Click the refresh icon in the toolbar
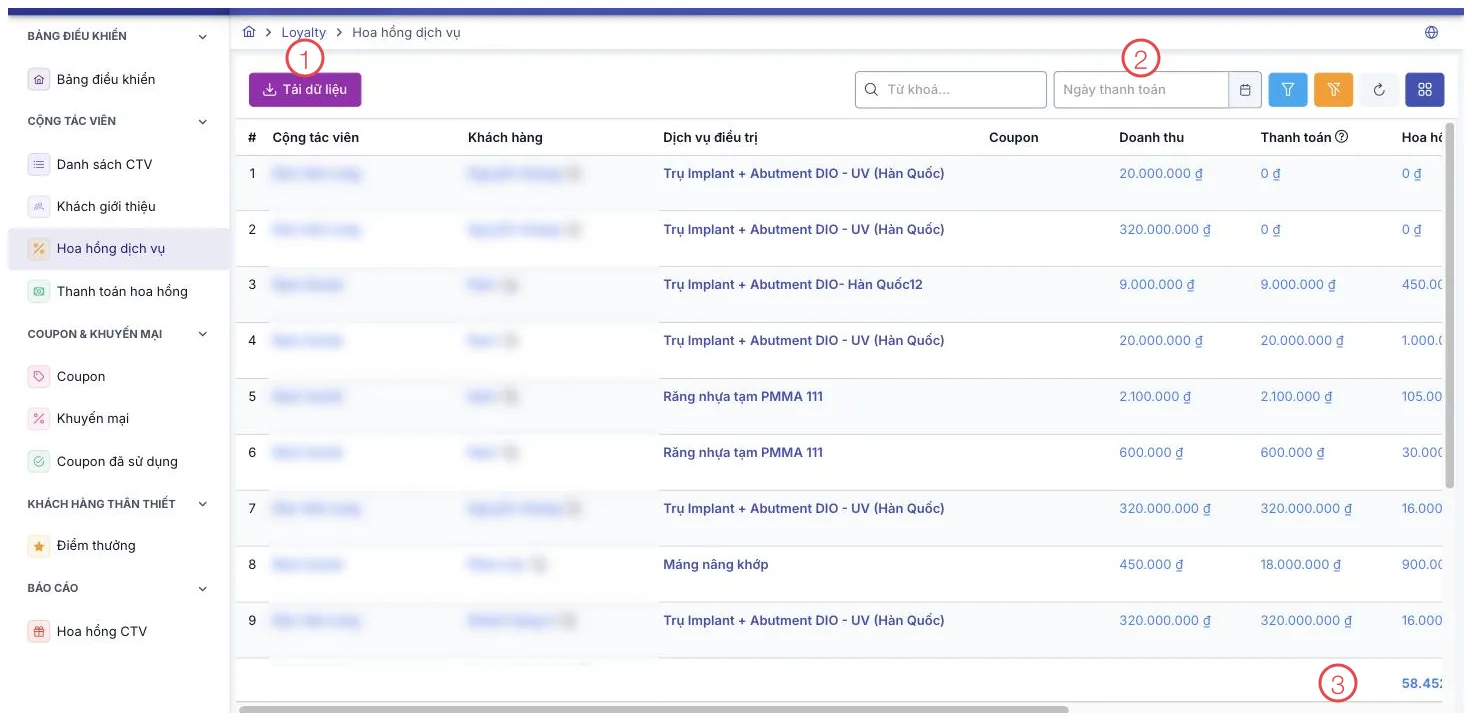 (1379, 90)
